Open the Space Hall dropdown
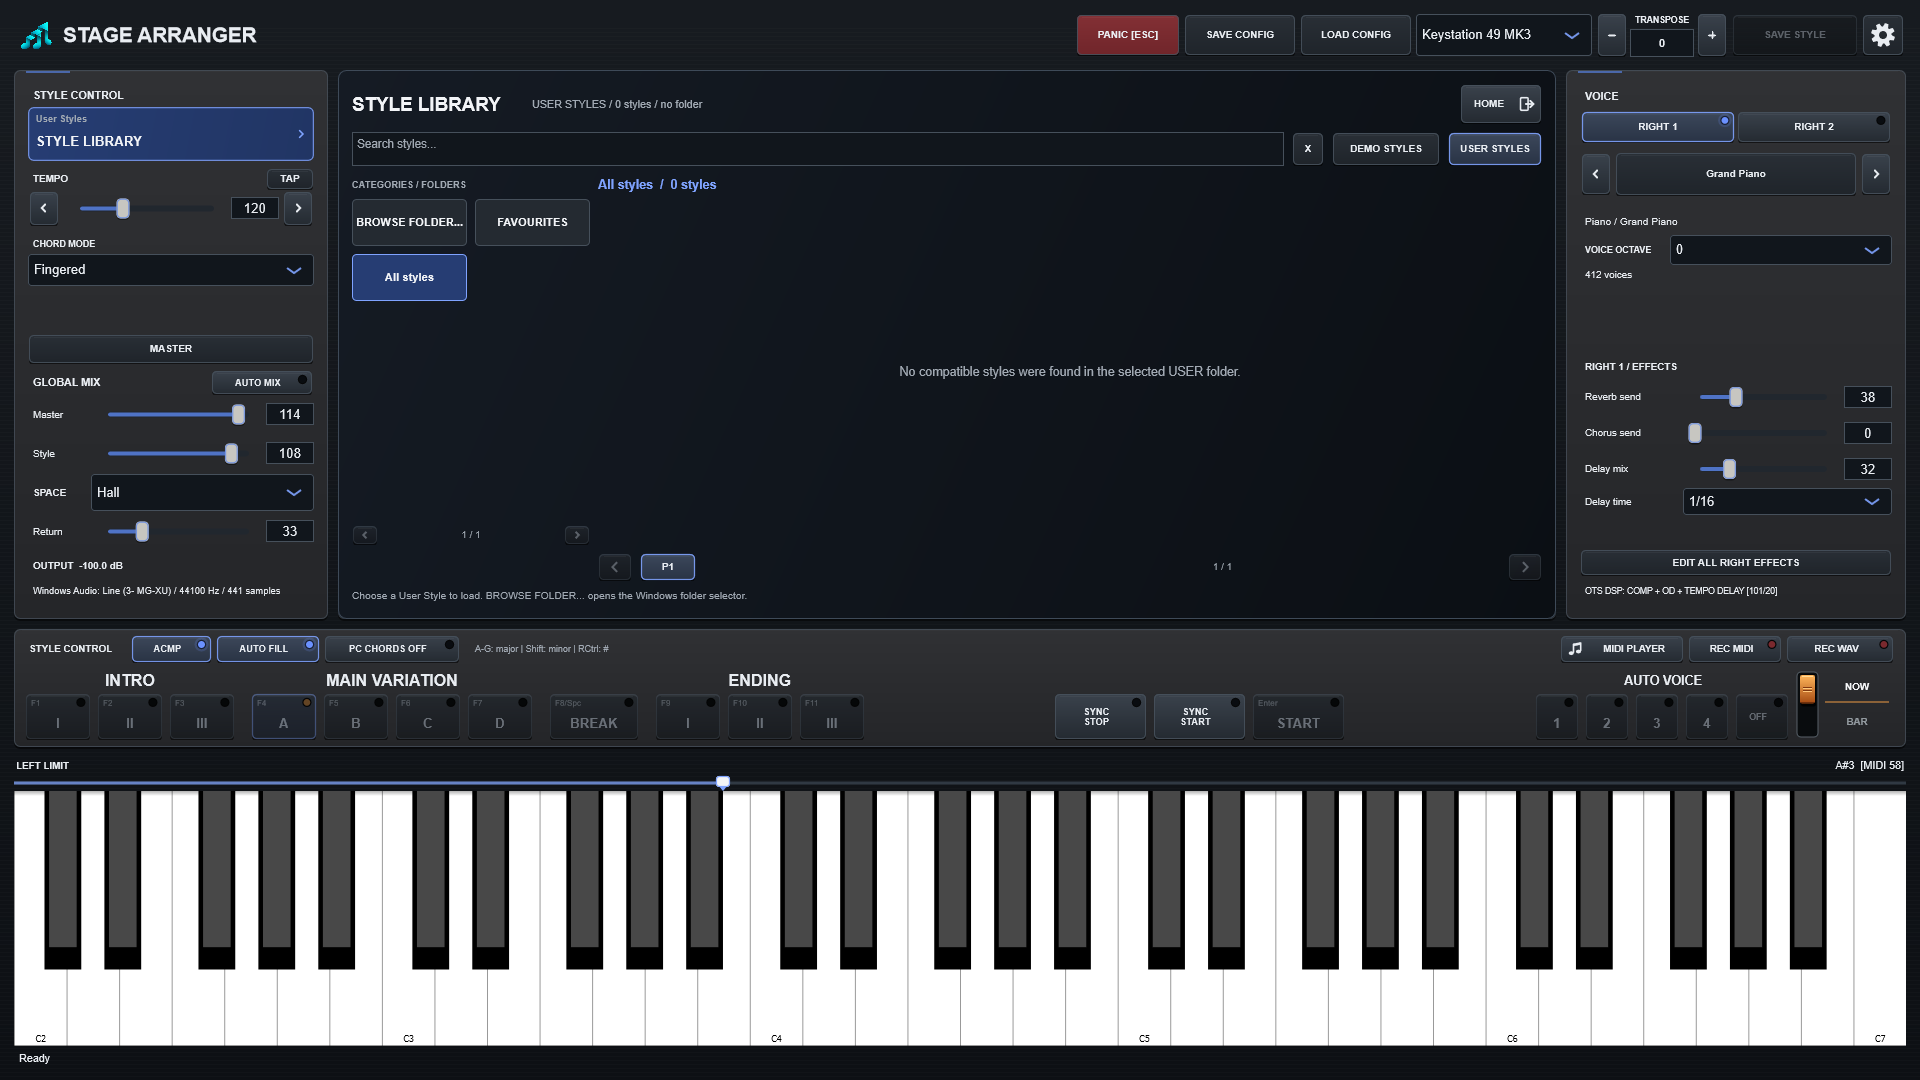This screenshot has width=1920, height=1080. pos(202,493)
